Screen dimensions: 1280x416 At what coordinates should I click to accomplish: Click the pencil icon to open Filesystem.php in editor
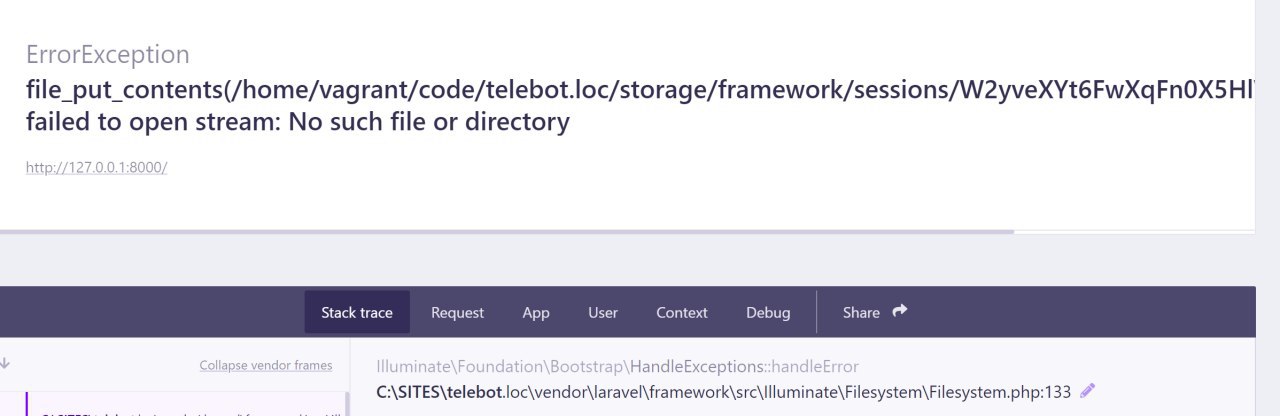(1088, 392)
